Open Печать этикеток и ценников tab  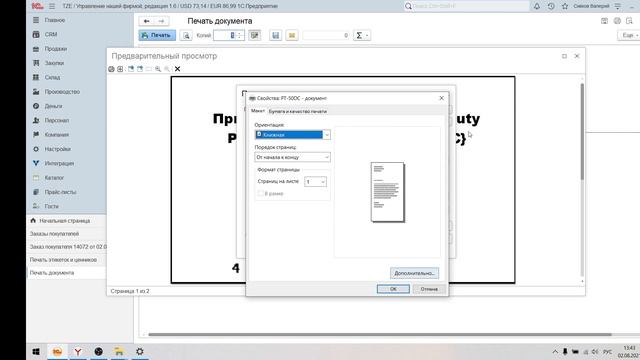63,260
